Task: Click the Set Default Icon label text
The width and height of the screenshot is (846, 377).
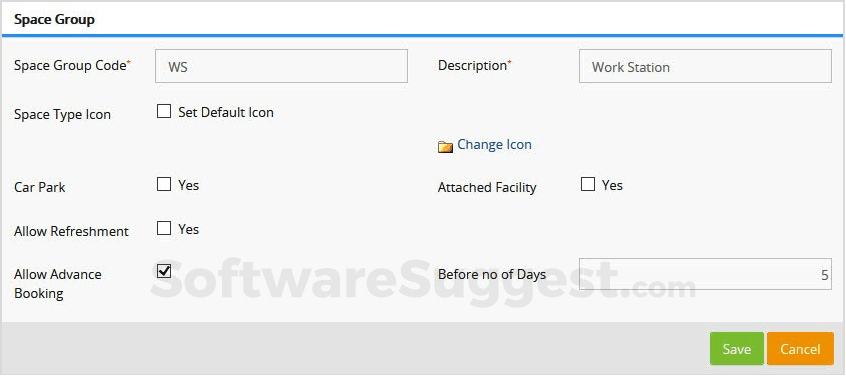Action: (x=226, y=112)
